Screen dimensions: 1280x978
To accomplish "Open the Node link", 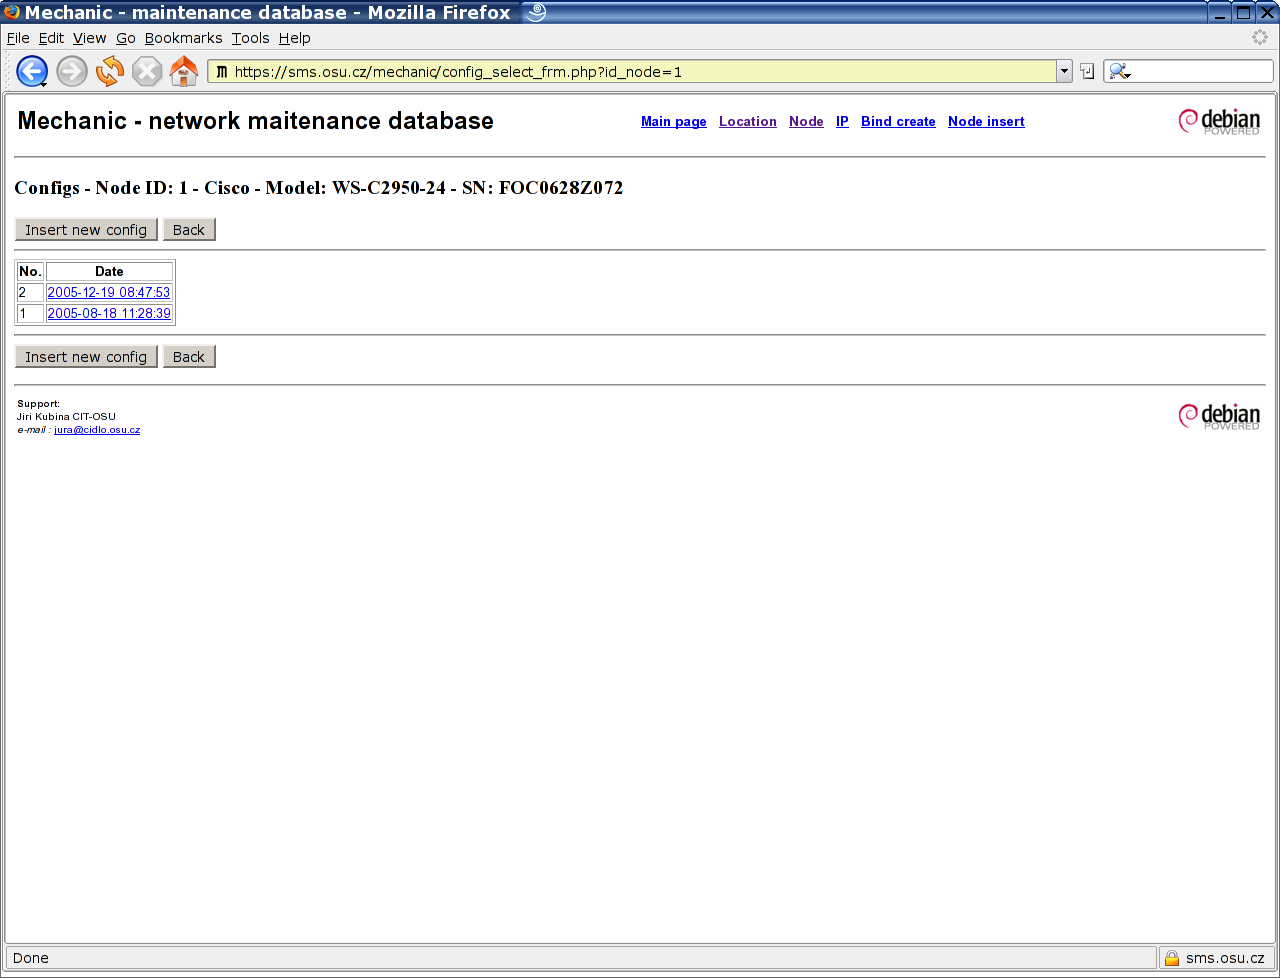I will [806, 122].
